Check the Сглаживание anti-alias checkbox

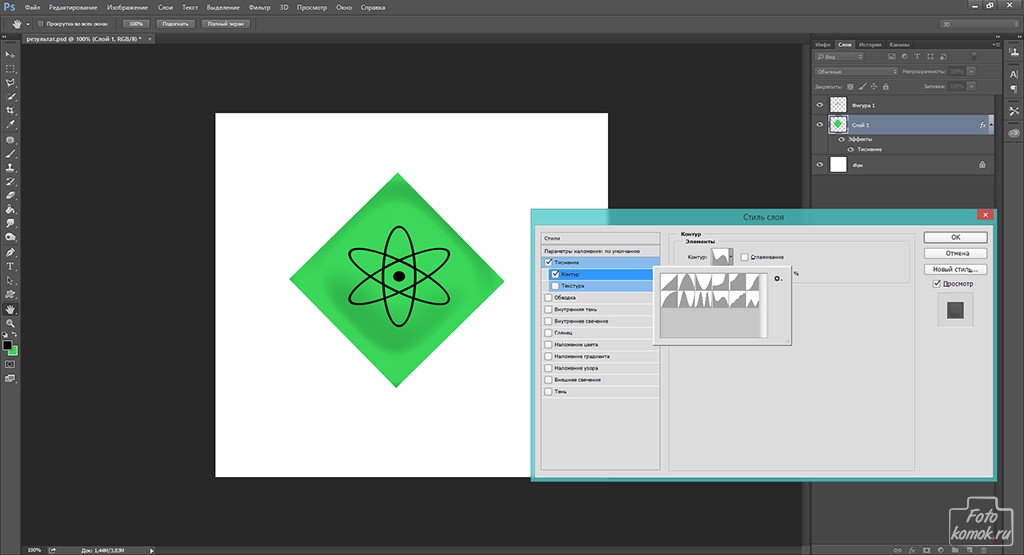tap(744, 257)
